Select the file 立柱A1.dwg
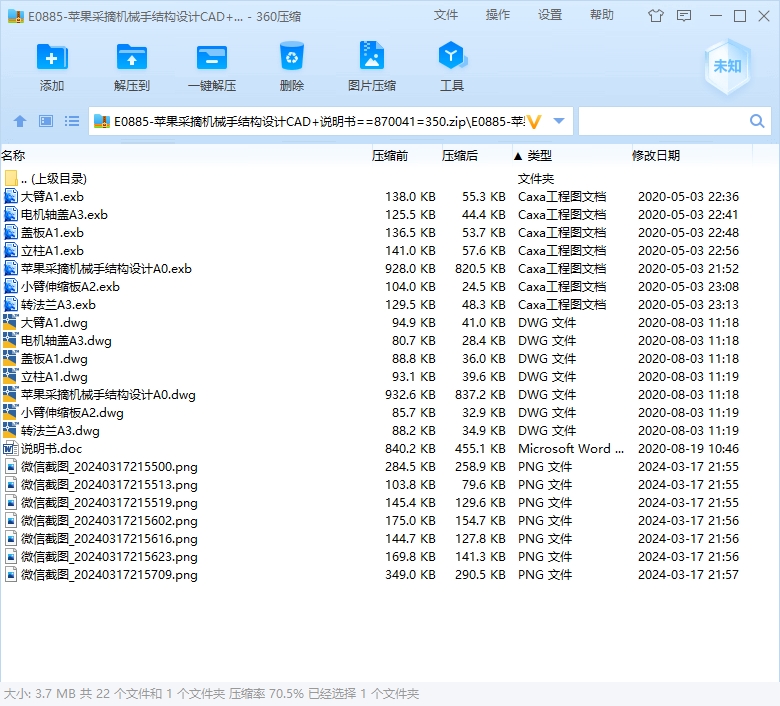The height and width of the screenshot is (706, 780). click(54, 377)
